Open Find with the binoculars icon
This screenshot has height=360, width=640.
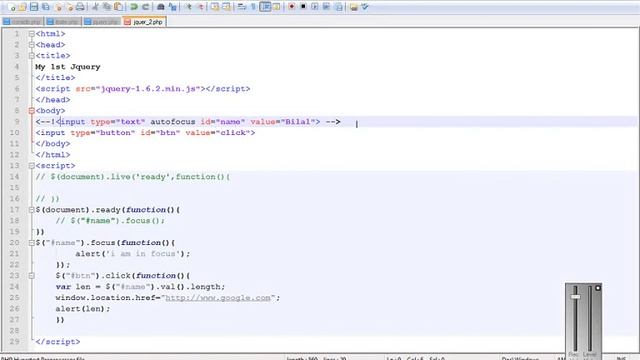pos(161,7)
